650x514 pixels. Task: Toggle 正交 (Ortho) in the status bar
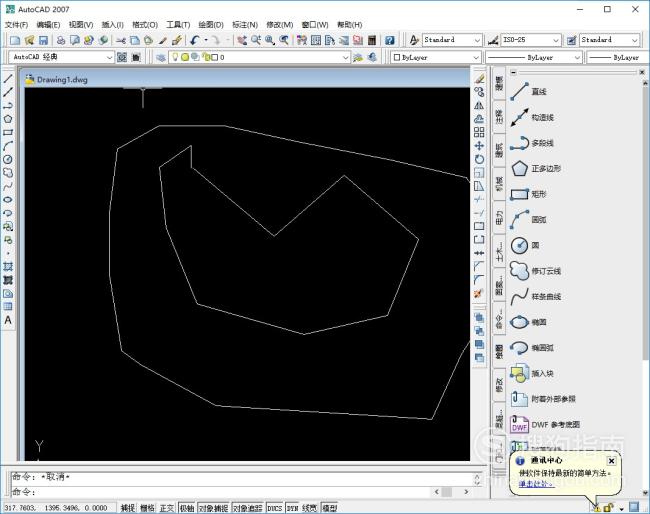point(167,508)
